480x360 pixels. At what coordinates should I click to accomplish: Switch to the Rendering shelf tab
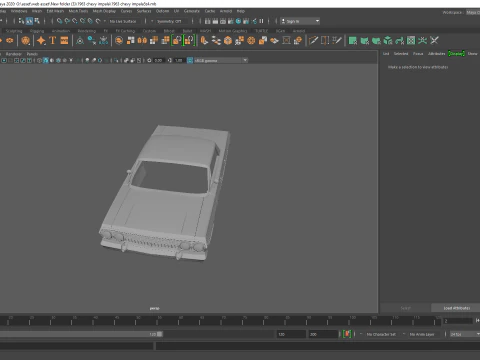tap(87, 31)
